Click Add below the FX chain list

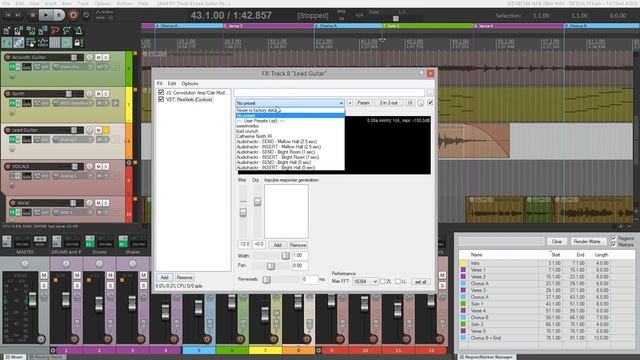pyautogui.click(x=164, y=278)
